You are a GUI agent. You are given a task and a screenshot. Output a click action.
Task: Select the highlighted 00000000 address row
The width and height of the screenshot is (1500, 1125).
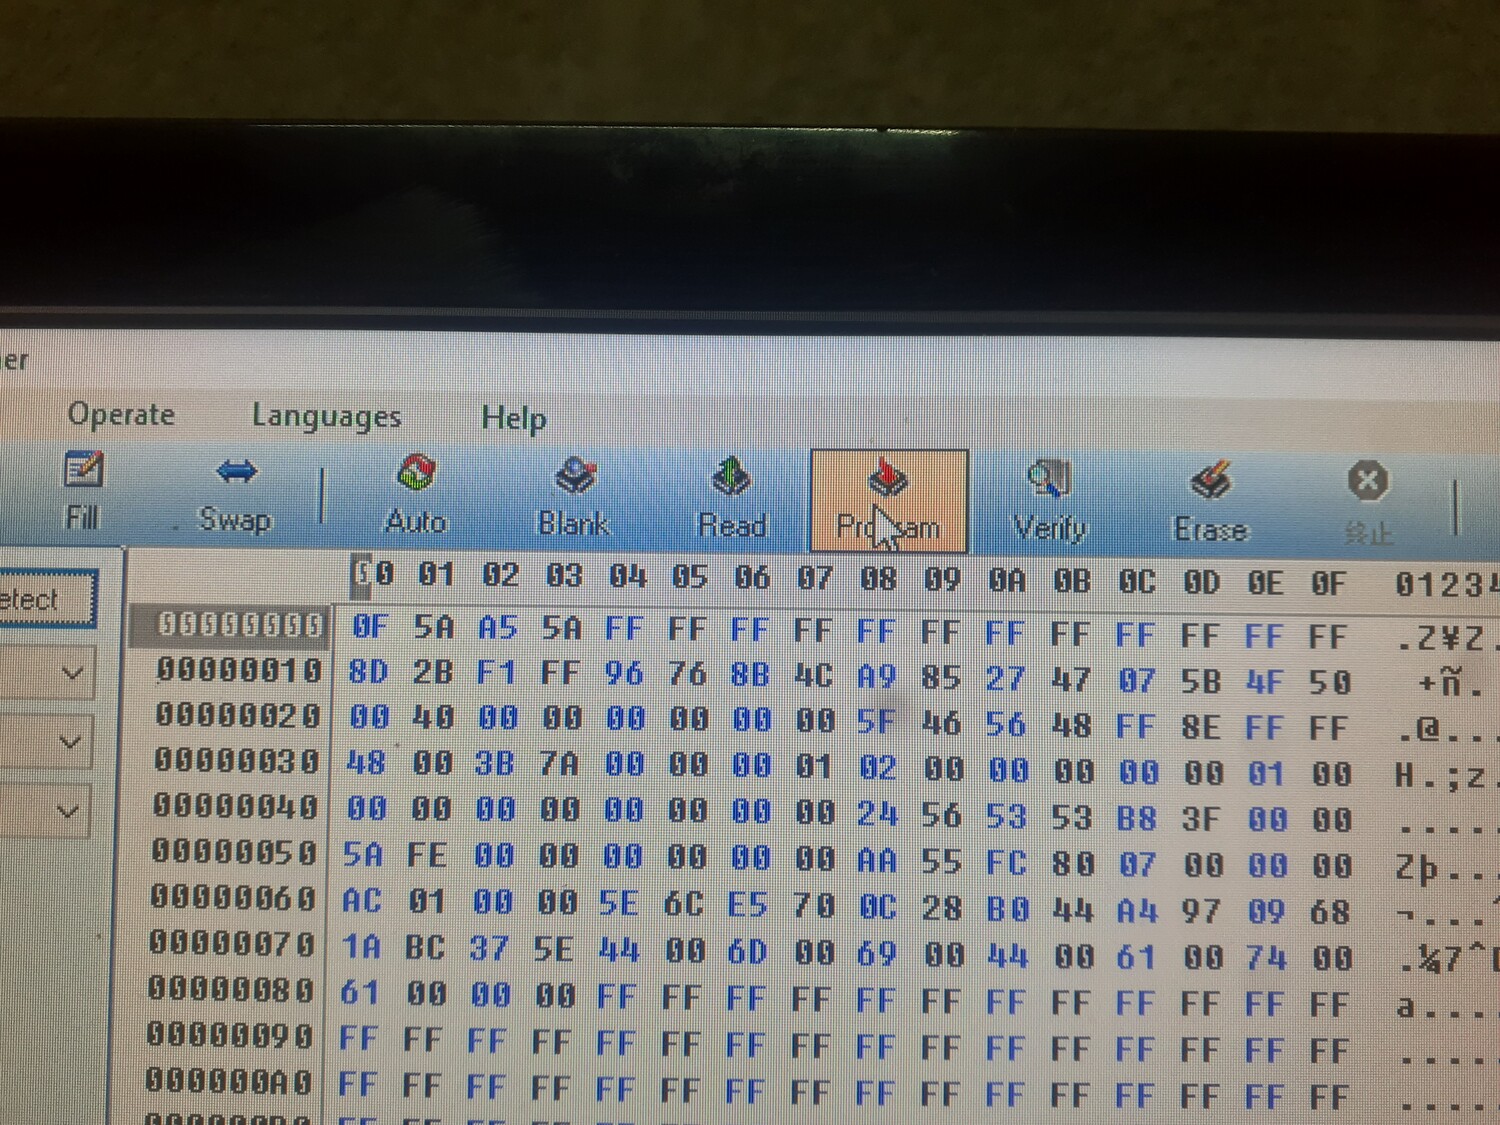[240, 625]
